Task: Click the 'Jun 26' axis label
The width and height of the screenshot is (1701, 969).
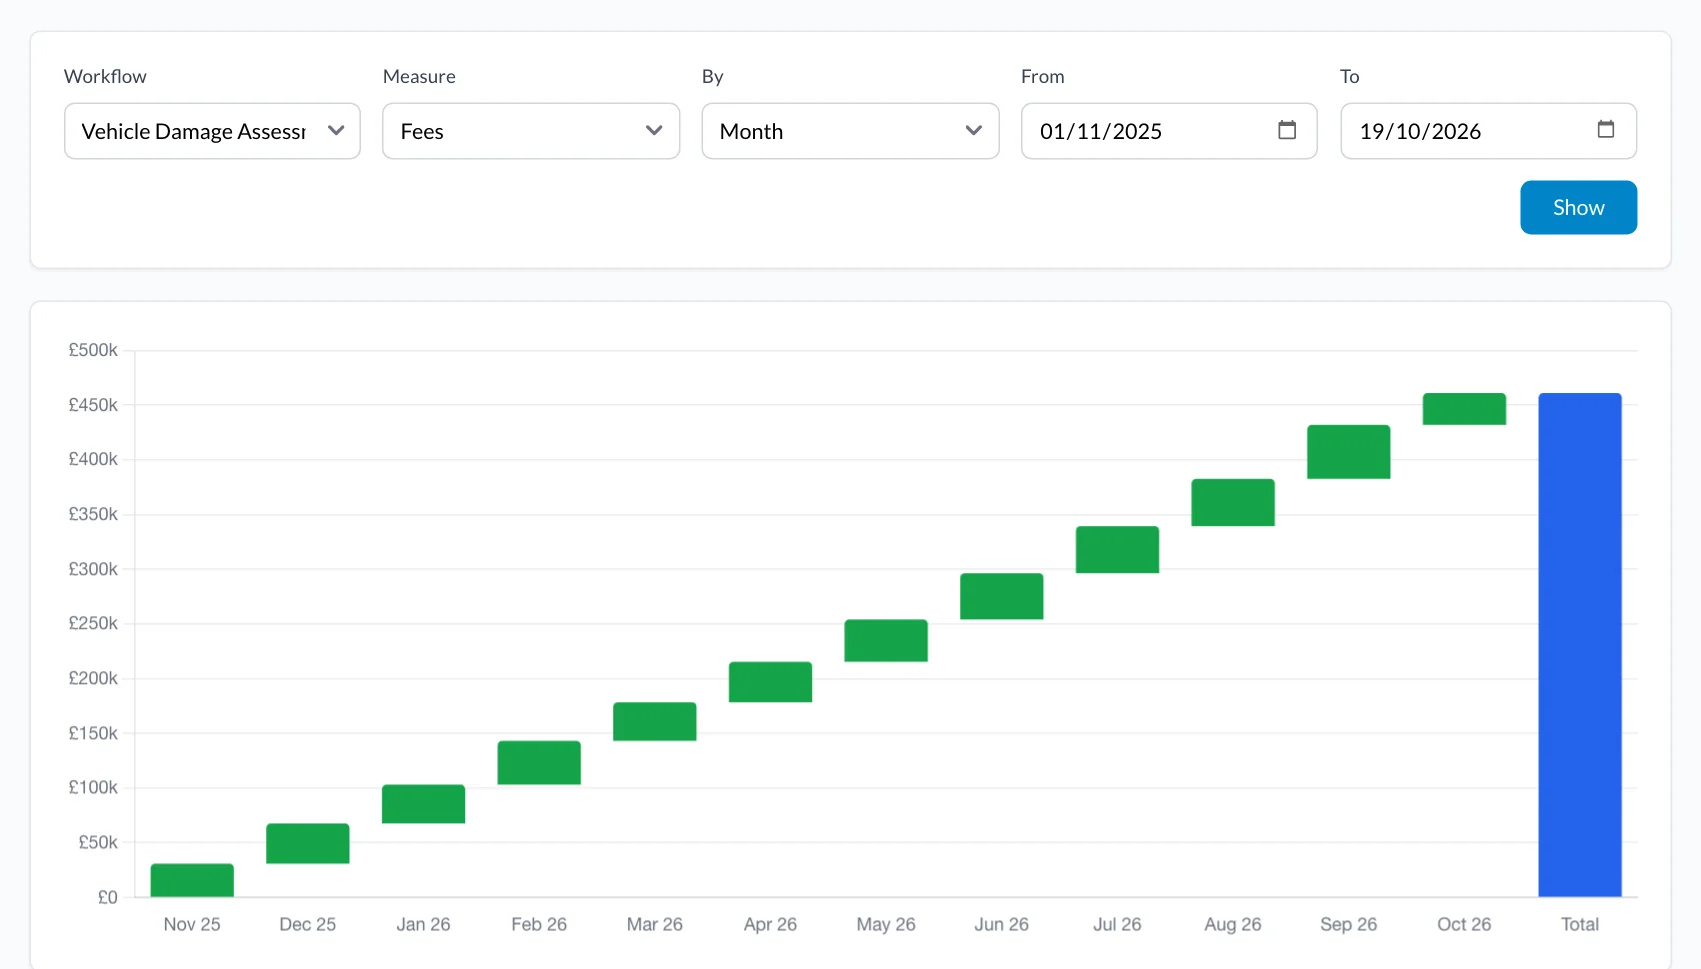Action: tap(1002, 925)
